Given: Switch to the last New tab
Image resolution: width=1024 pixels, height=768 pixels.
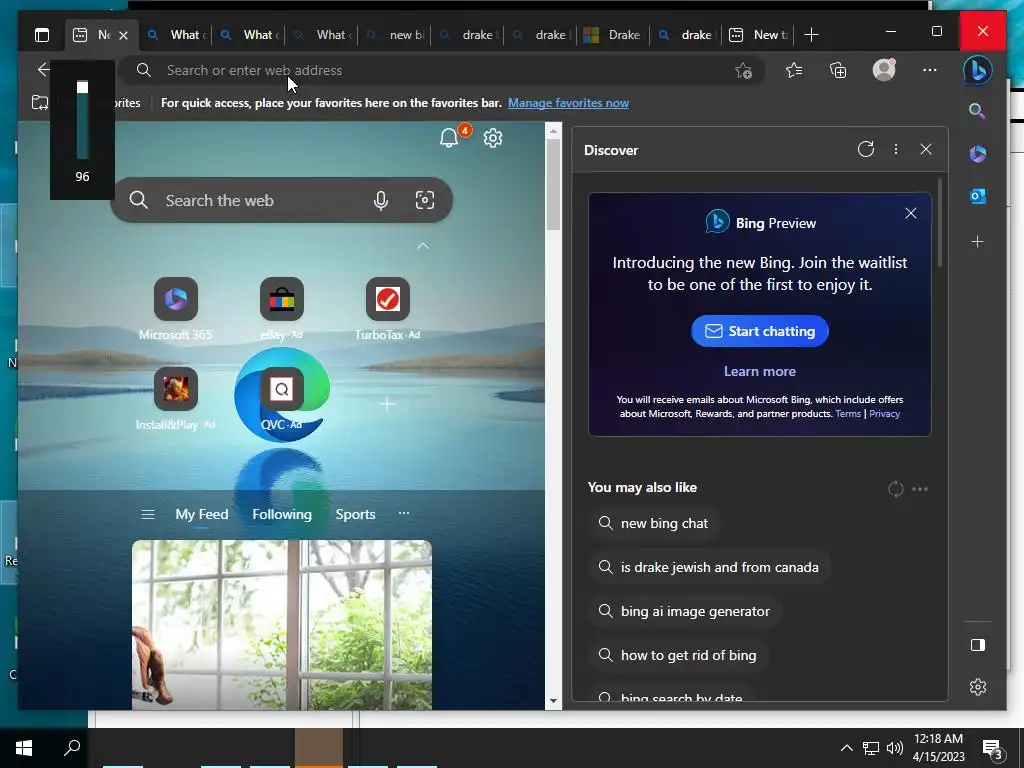Looking at the screenshot, I should 758,35.
